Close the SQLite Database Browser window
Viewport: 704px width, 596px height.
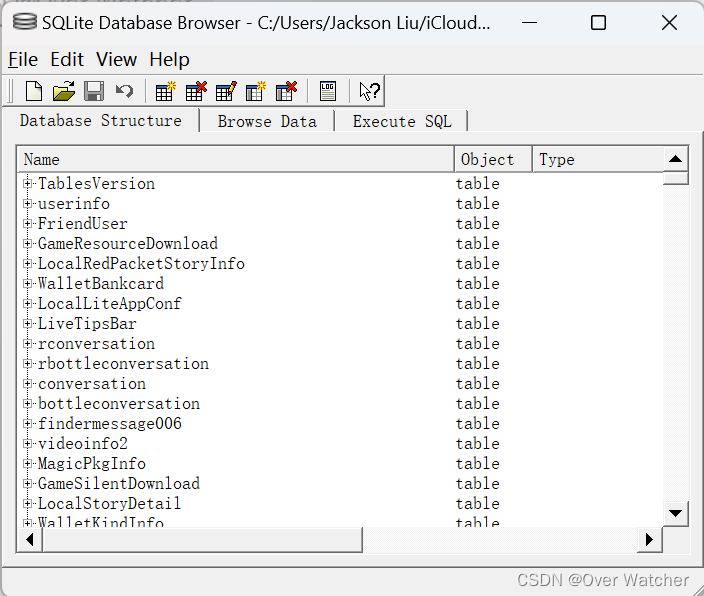coord(669,22)
